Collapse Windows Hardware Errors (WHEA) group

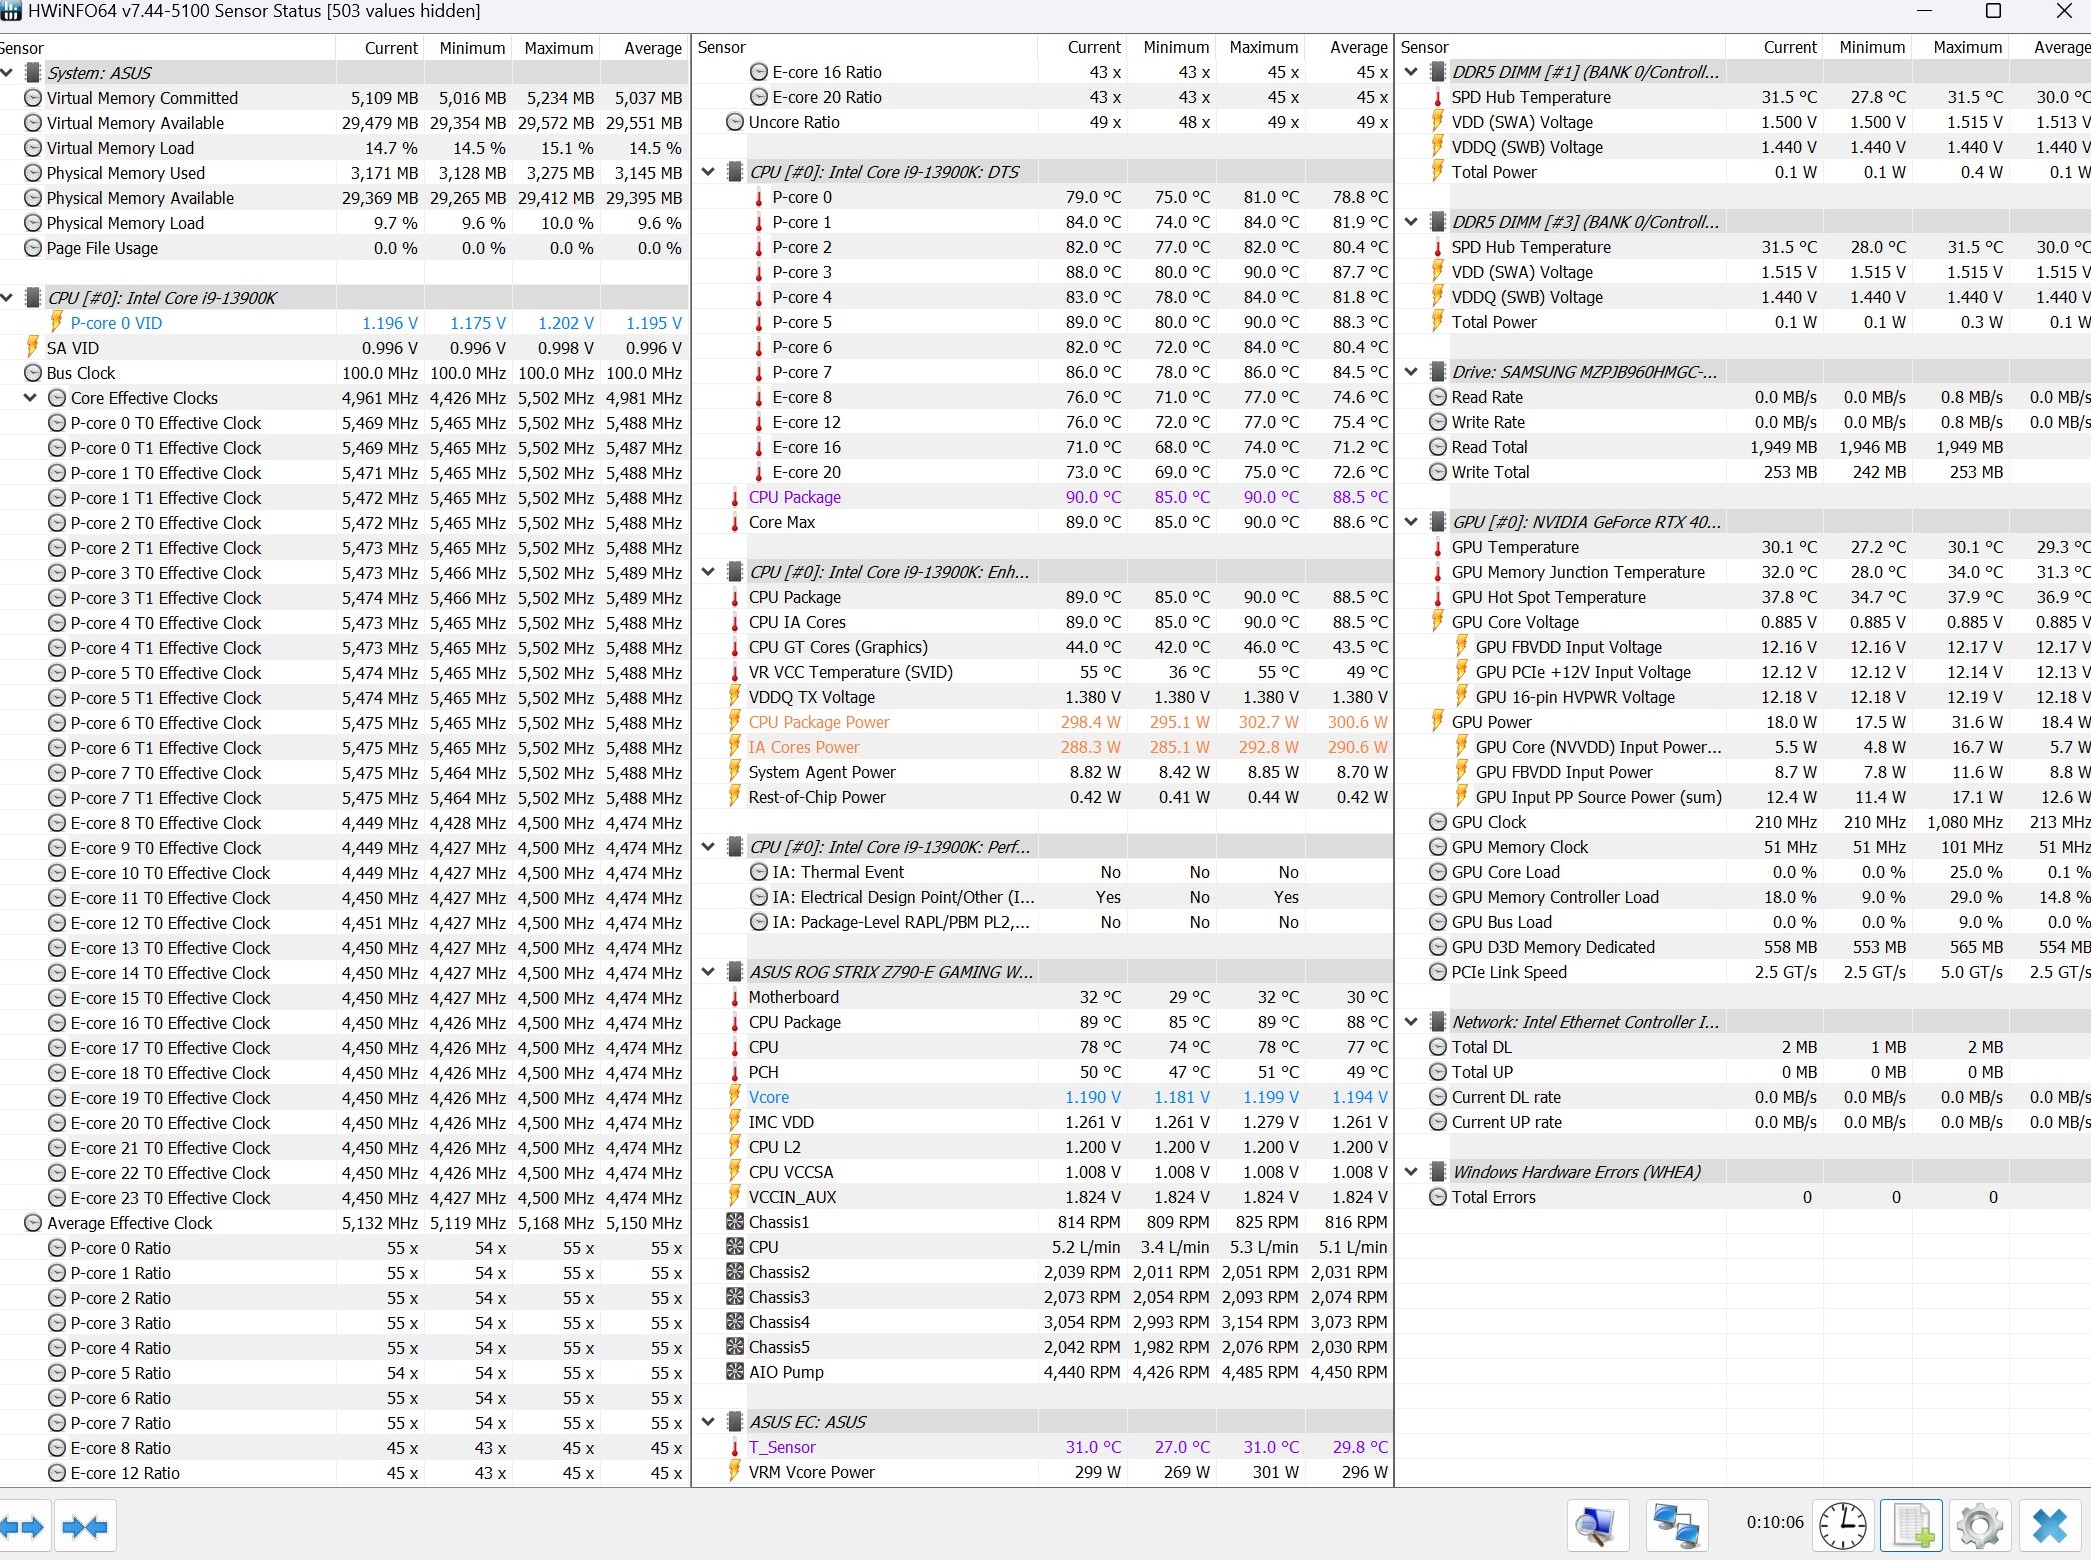click(1412, 1172)
